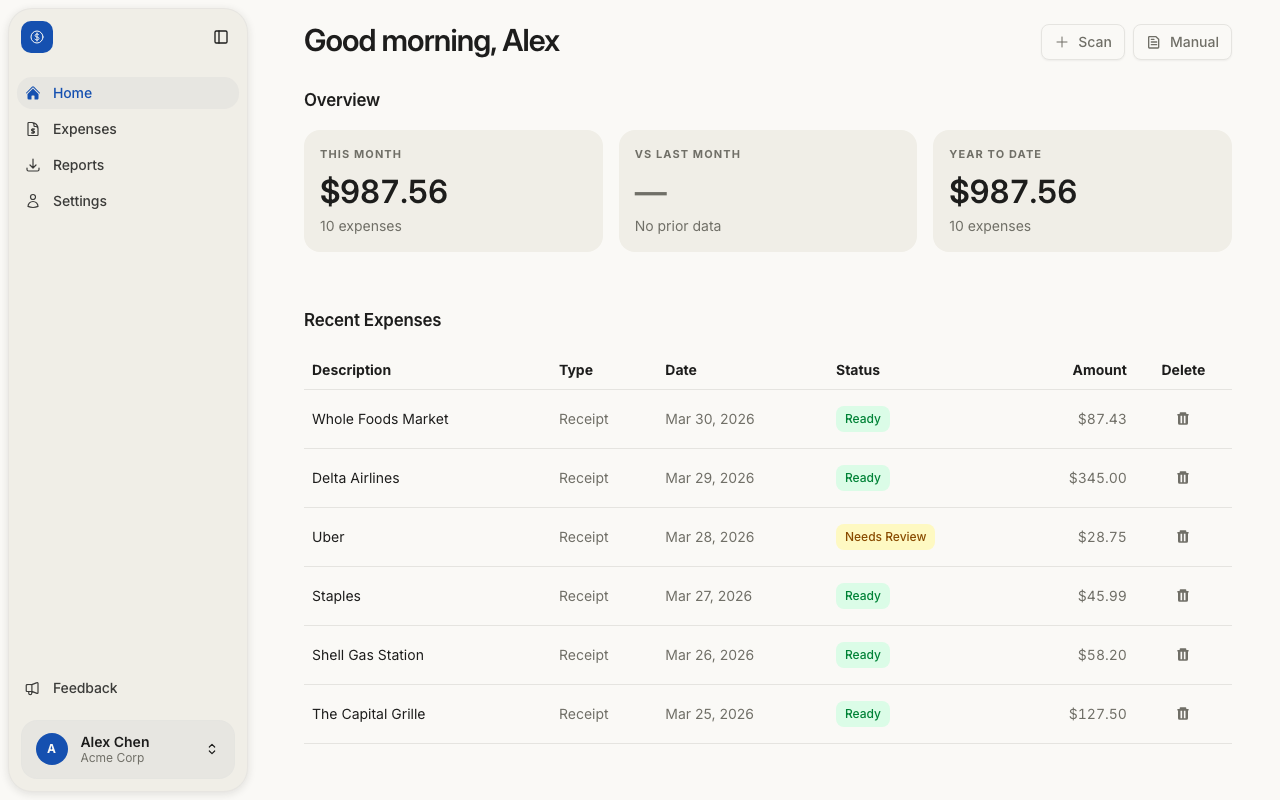
Task: Click the Alex Chen avatar circle
Action: 52,748
